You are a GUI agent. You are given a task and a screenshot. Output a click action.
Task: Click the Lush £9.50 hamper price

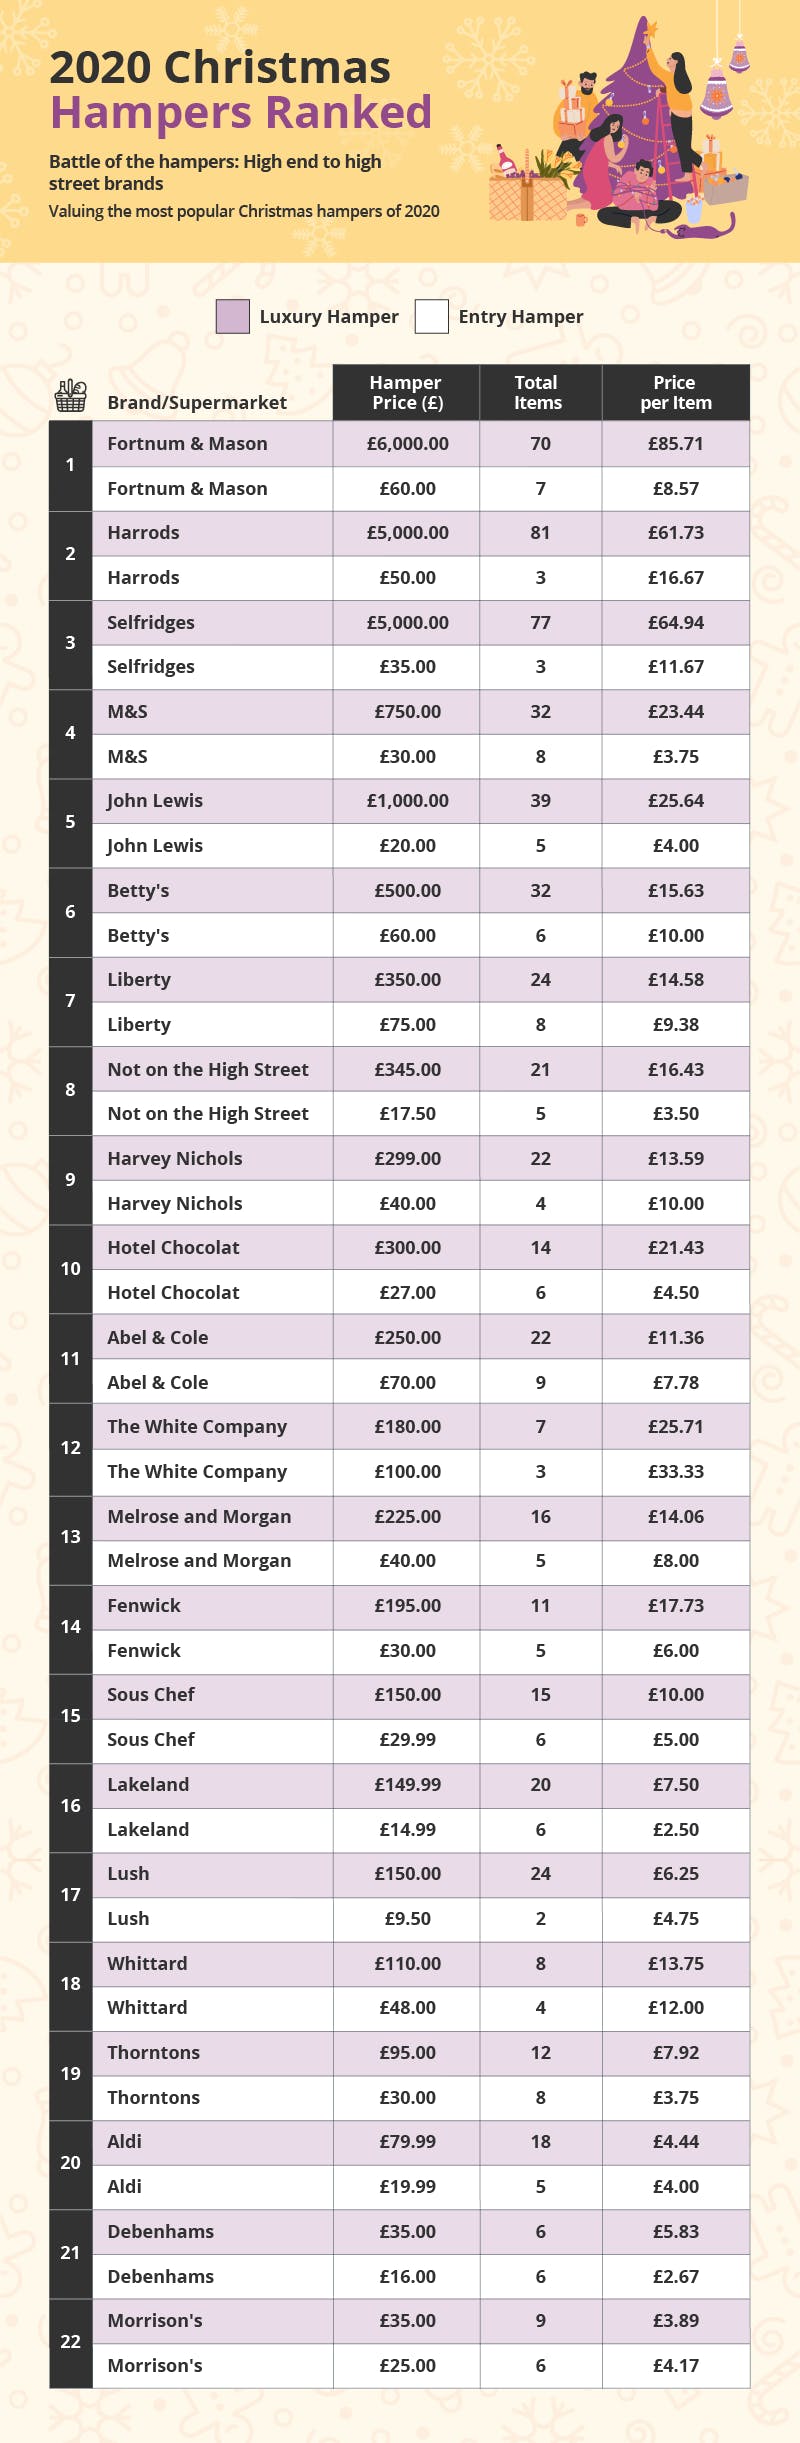tap(407, 1918)
